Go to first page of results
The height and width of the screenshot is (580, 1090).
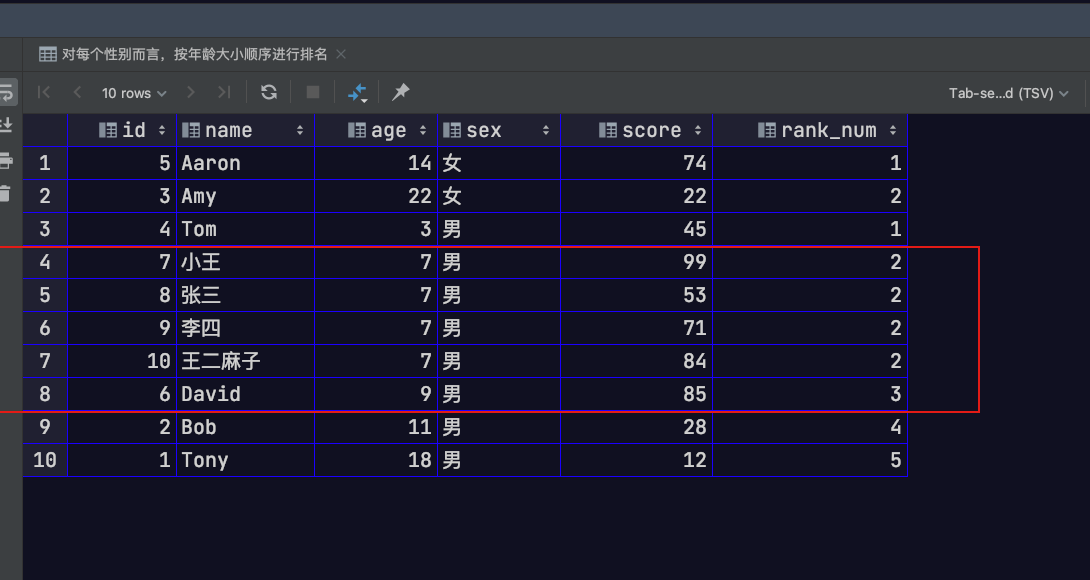[x=44, y=92]
